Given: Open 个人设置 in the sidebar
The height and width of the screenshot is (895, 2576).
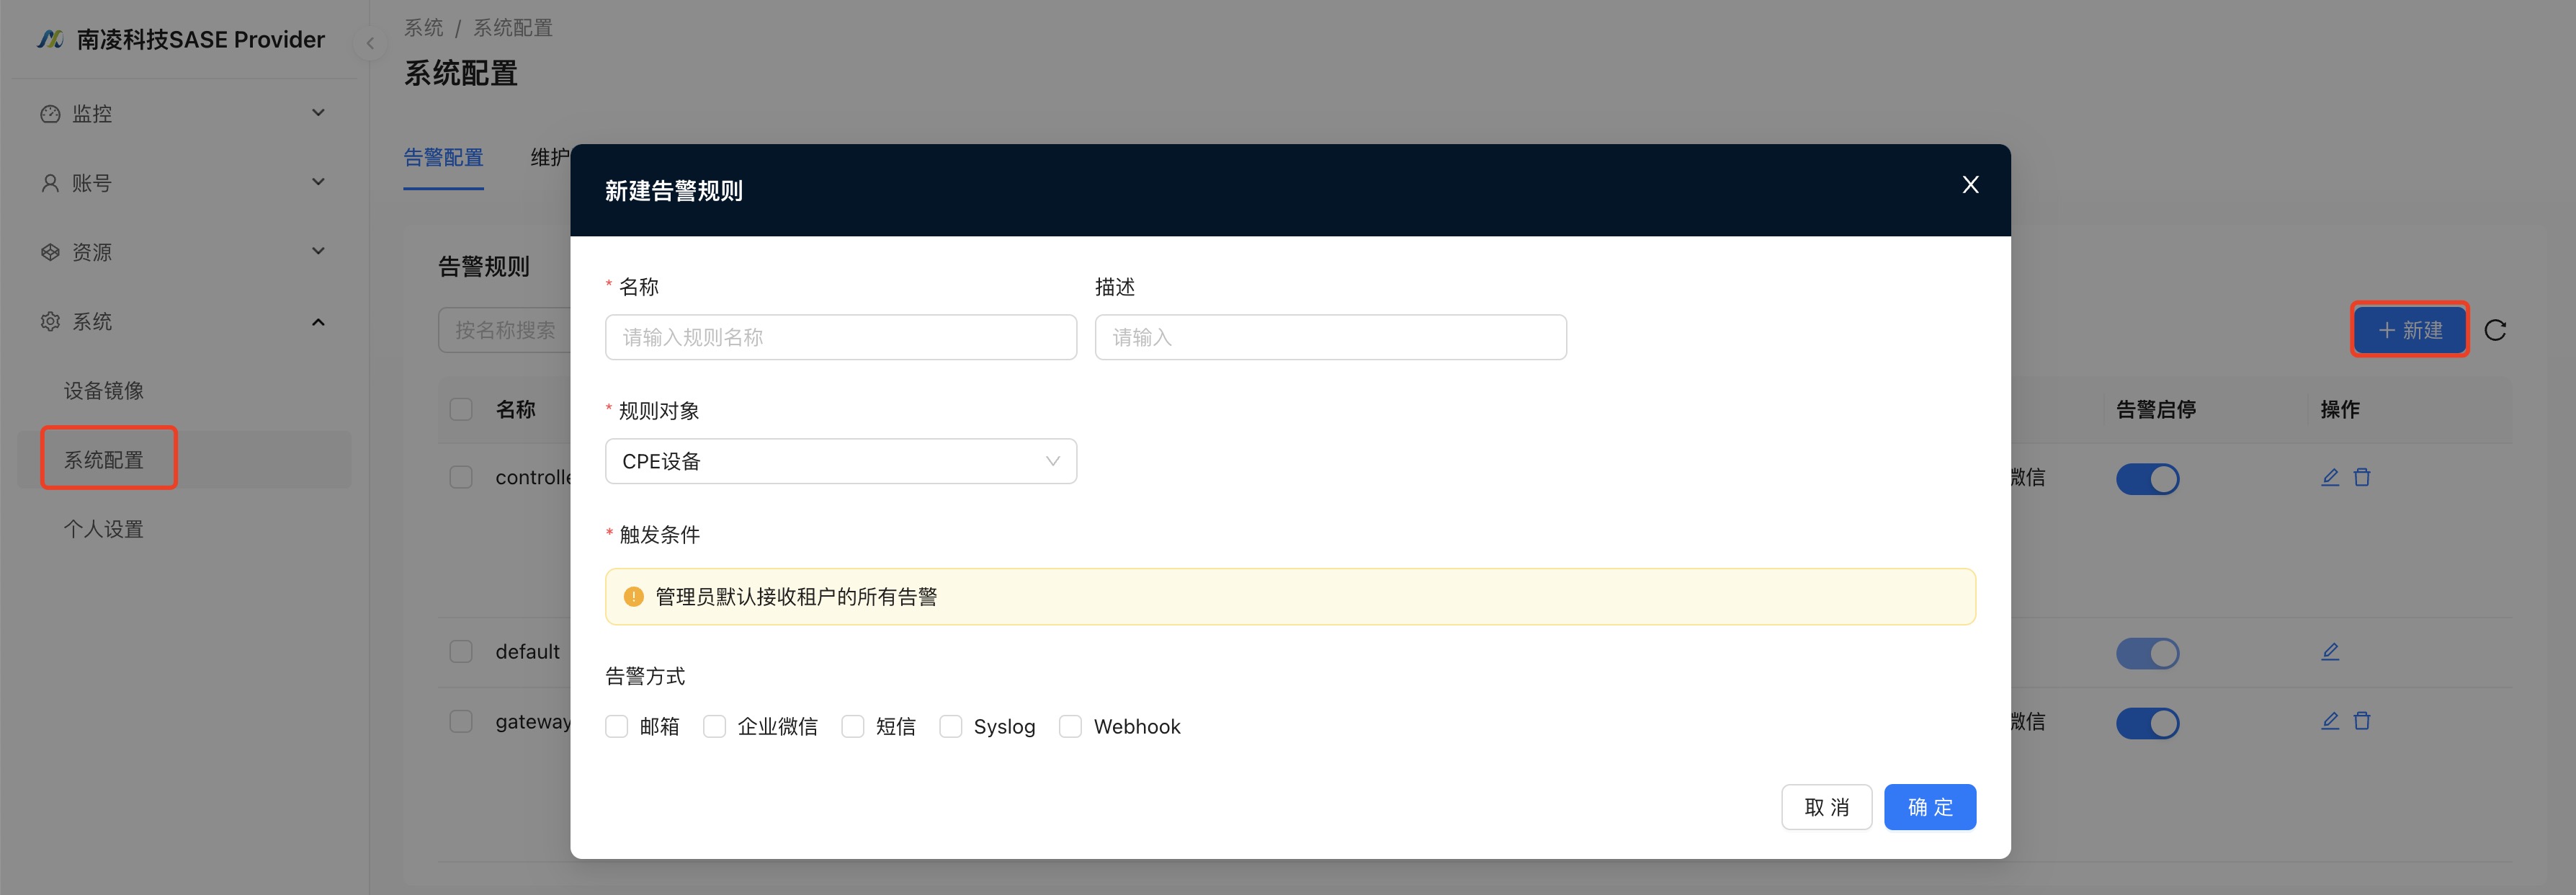Looking at the screenshot, I should coord(104,528).
